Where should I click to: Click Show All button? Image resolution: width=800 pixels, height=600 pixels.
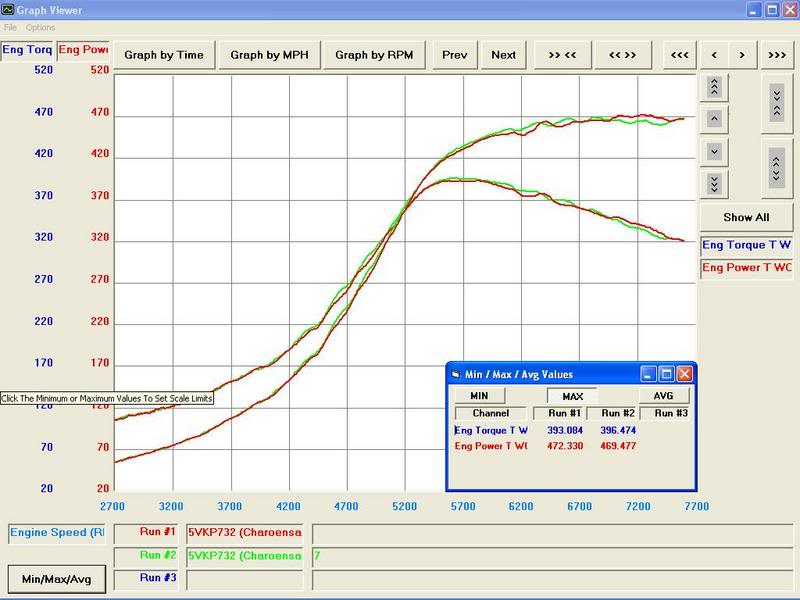(x=746, y=217)
